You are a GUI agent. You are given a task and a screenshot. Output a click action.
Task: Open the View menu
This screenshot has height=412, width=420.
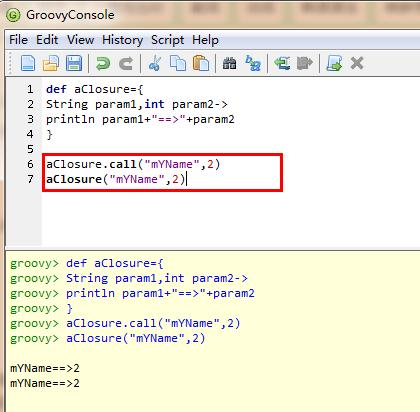point(80,40)
